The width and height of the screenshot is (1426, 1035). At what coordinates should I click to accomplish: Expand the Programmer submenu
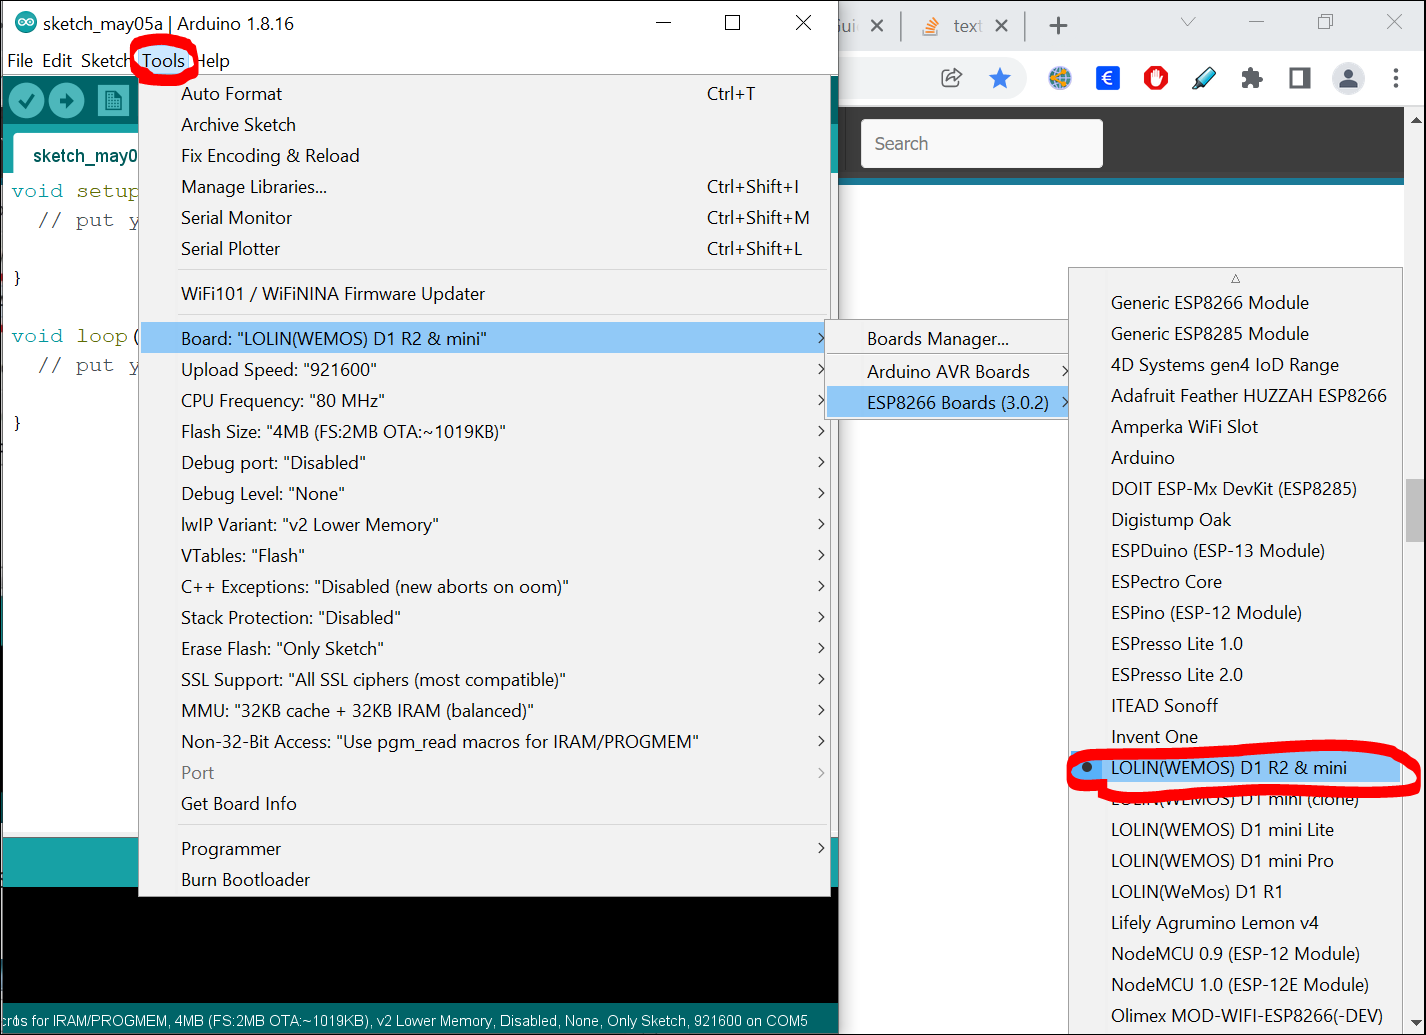point(484,848)
